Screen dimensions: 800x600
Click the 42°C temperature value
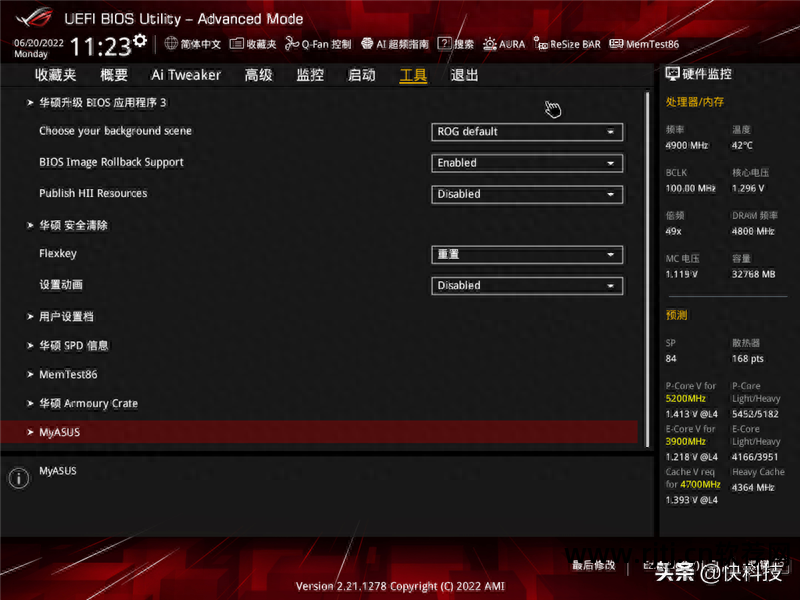(742, 145)
